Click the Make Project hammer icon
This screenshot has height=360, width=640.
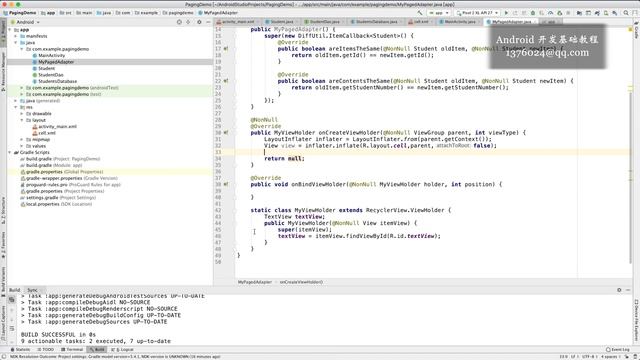coord(420,13)
